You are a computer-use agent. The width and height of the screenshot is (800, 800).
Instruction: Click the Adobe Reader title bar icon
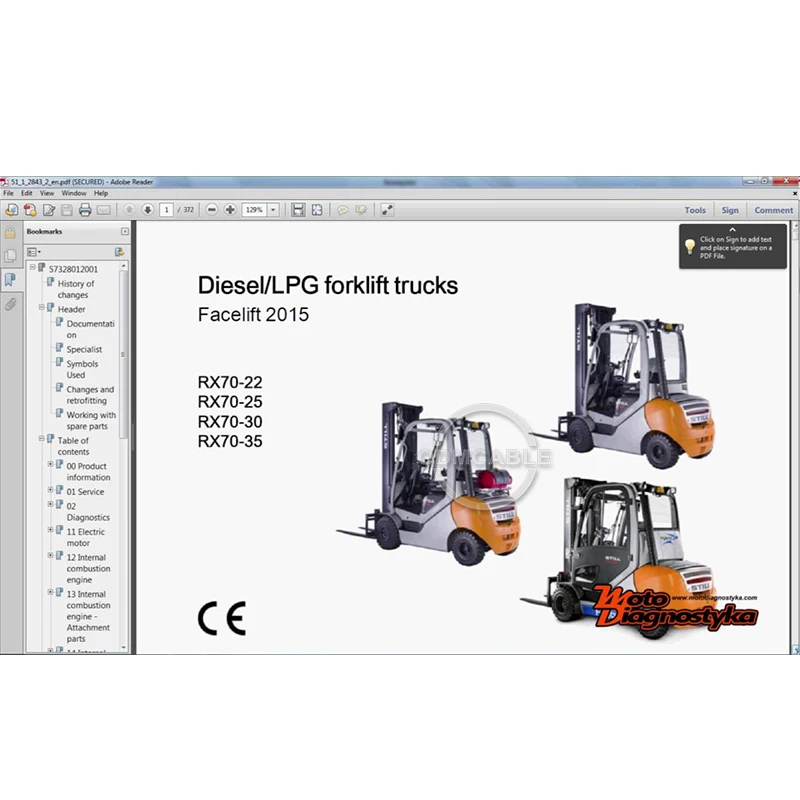(4, 182)
